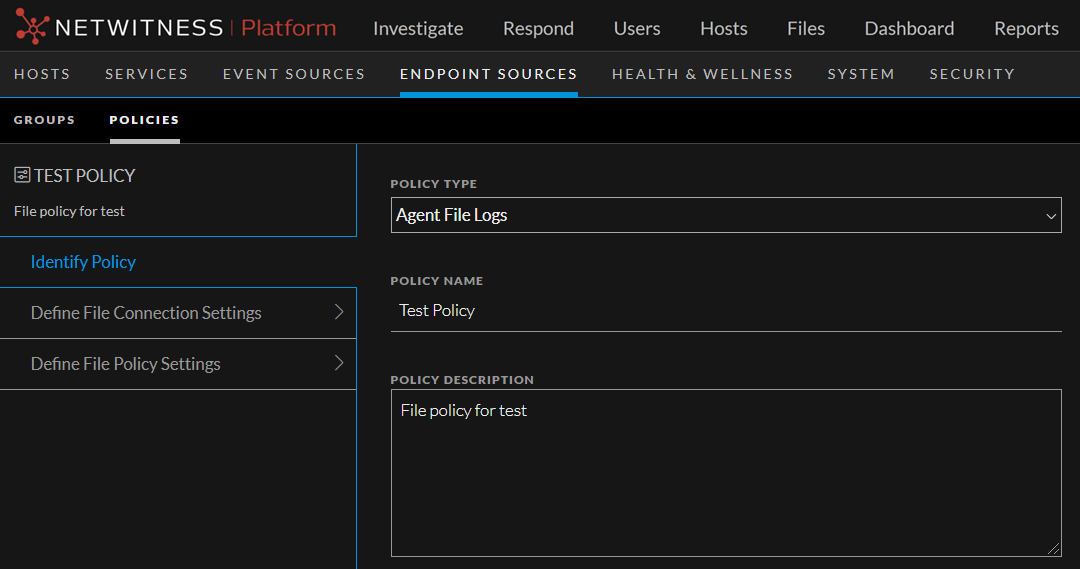Open the Reports menu
The height and width of the screenshot is (569, 1080).
(x=1026, y=28)
